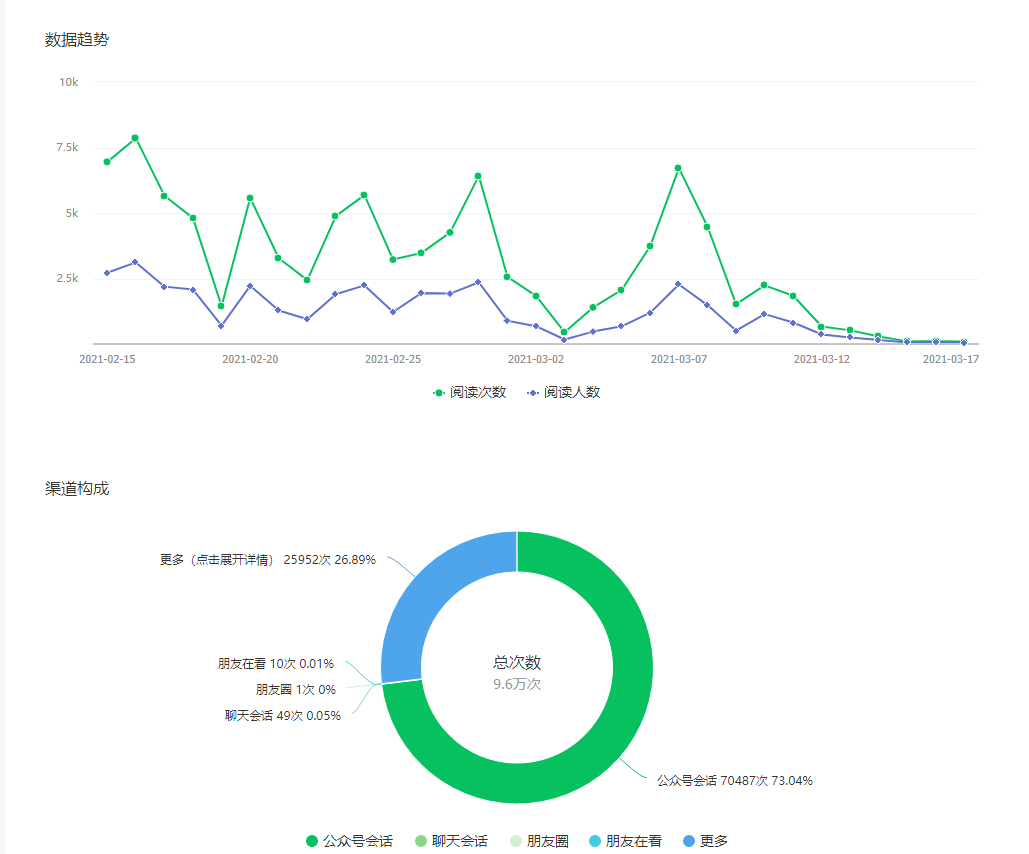The image size is (1029, 854).
Task: Click the 2021-03-17 x-axis label
Action: [x=951, y=359]
